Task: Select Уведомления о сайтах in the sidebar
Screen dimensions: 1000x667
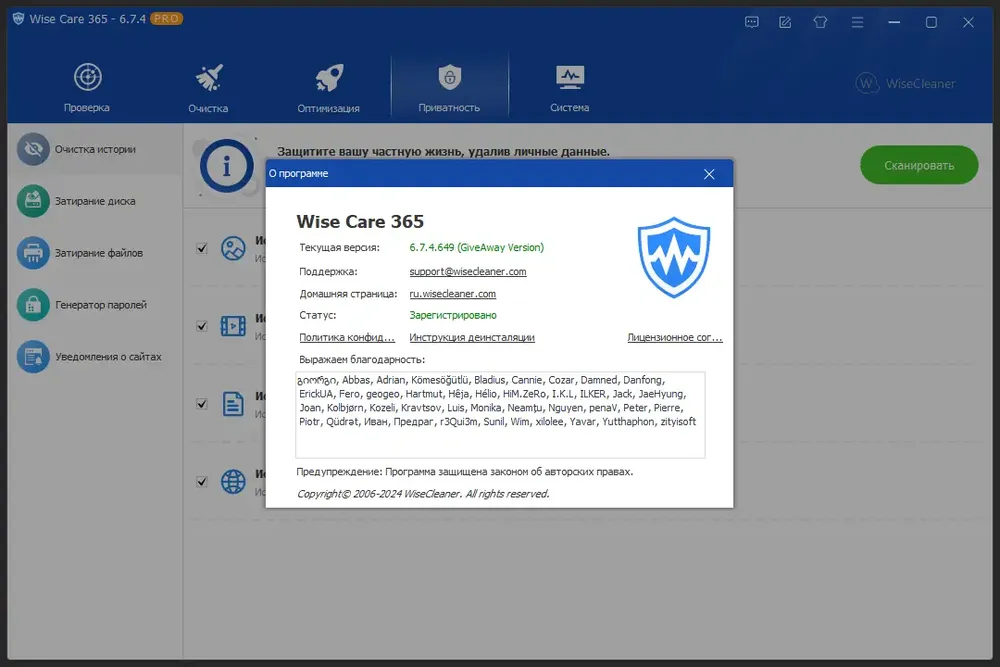Action: [95, 356]
